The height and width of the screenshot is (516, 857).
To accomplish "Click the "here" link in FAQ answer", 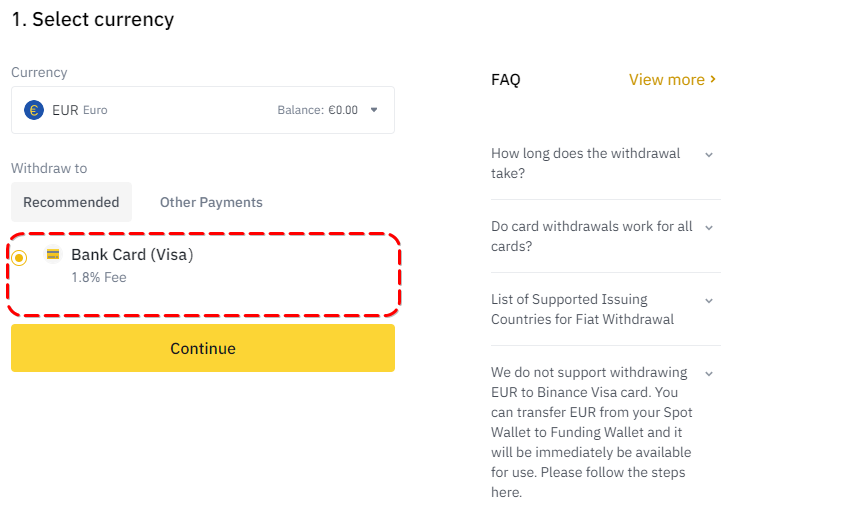I will 506,492.
